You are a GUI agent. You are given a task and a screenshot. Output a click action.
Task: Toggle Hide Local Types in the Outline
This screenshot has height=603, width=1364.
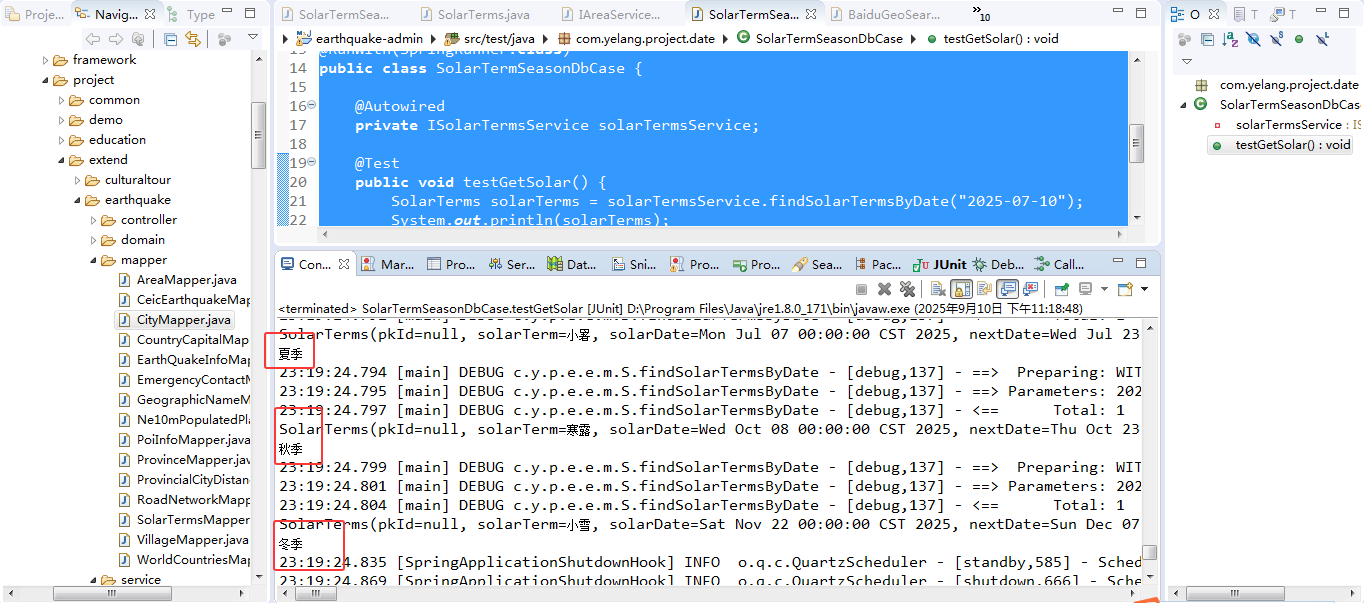point(1323,39)
